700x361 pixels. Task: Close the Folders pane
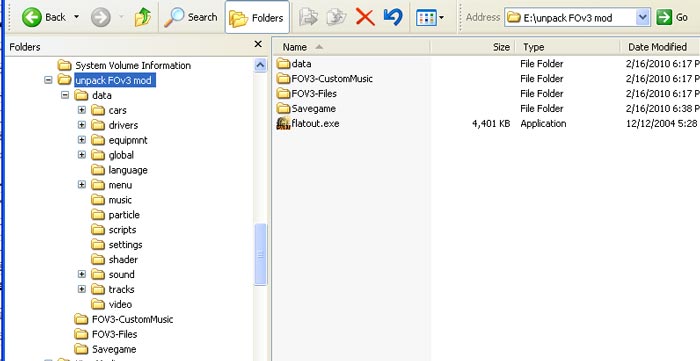[258, 44]
